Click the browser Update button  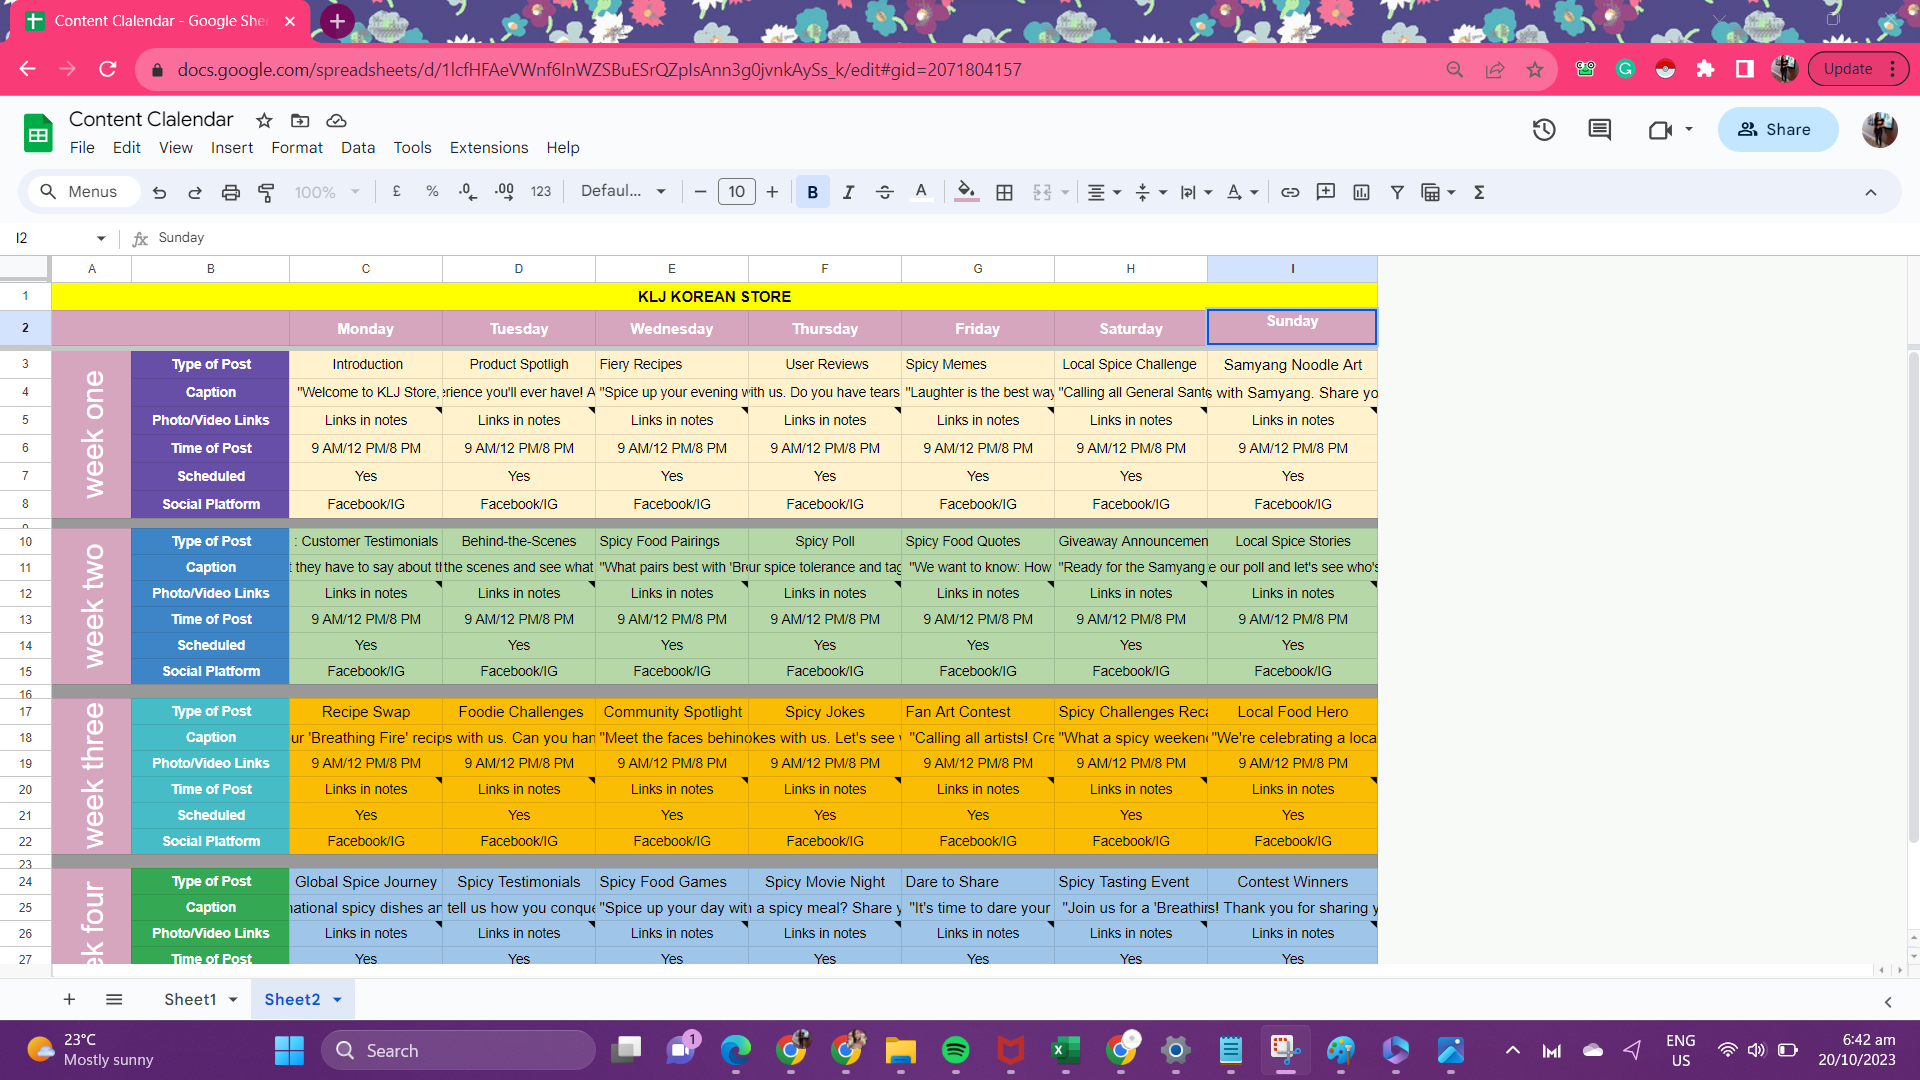tap(1847, 69)
